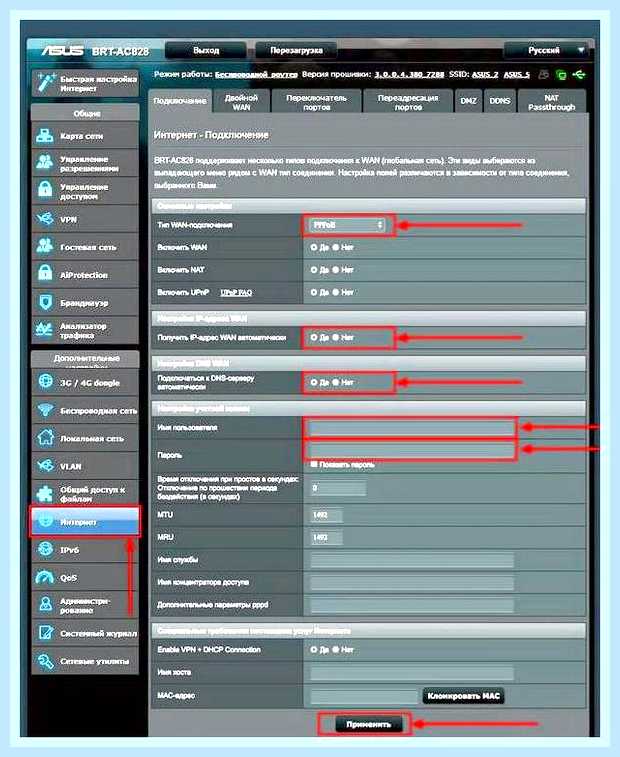
Task: Open the Network Tools (Сетевые утилиты) icon
Action: (45, 661)
